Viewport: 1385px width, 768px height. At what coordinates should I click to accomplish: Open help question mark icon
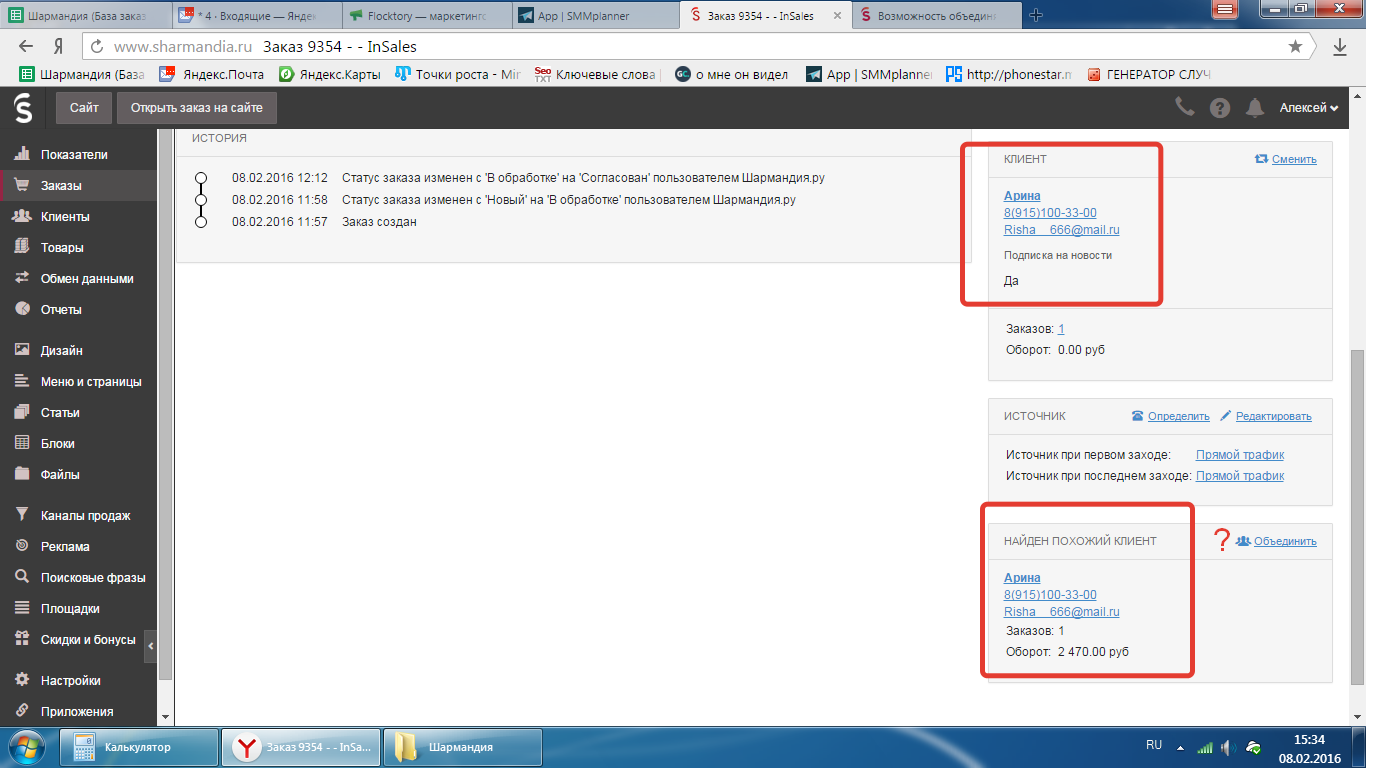coord(1220,108)
